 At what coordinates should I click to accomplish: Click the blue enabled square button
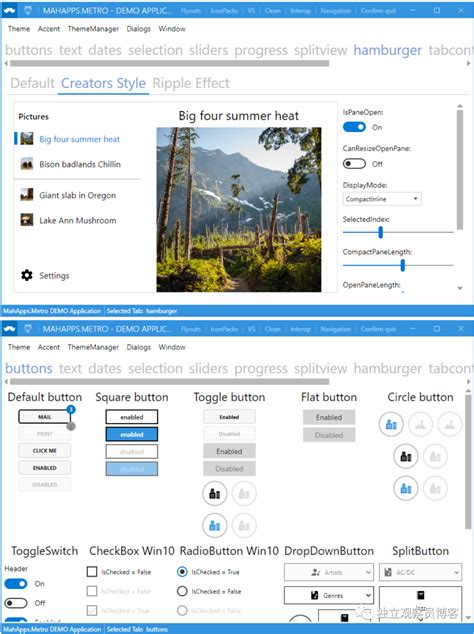pyautogui.click(x=132, y=434)
